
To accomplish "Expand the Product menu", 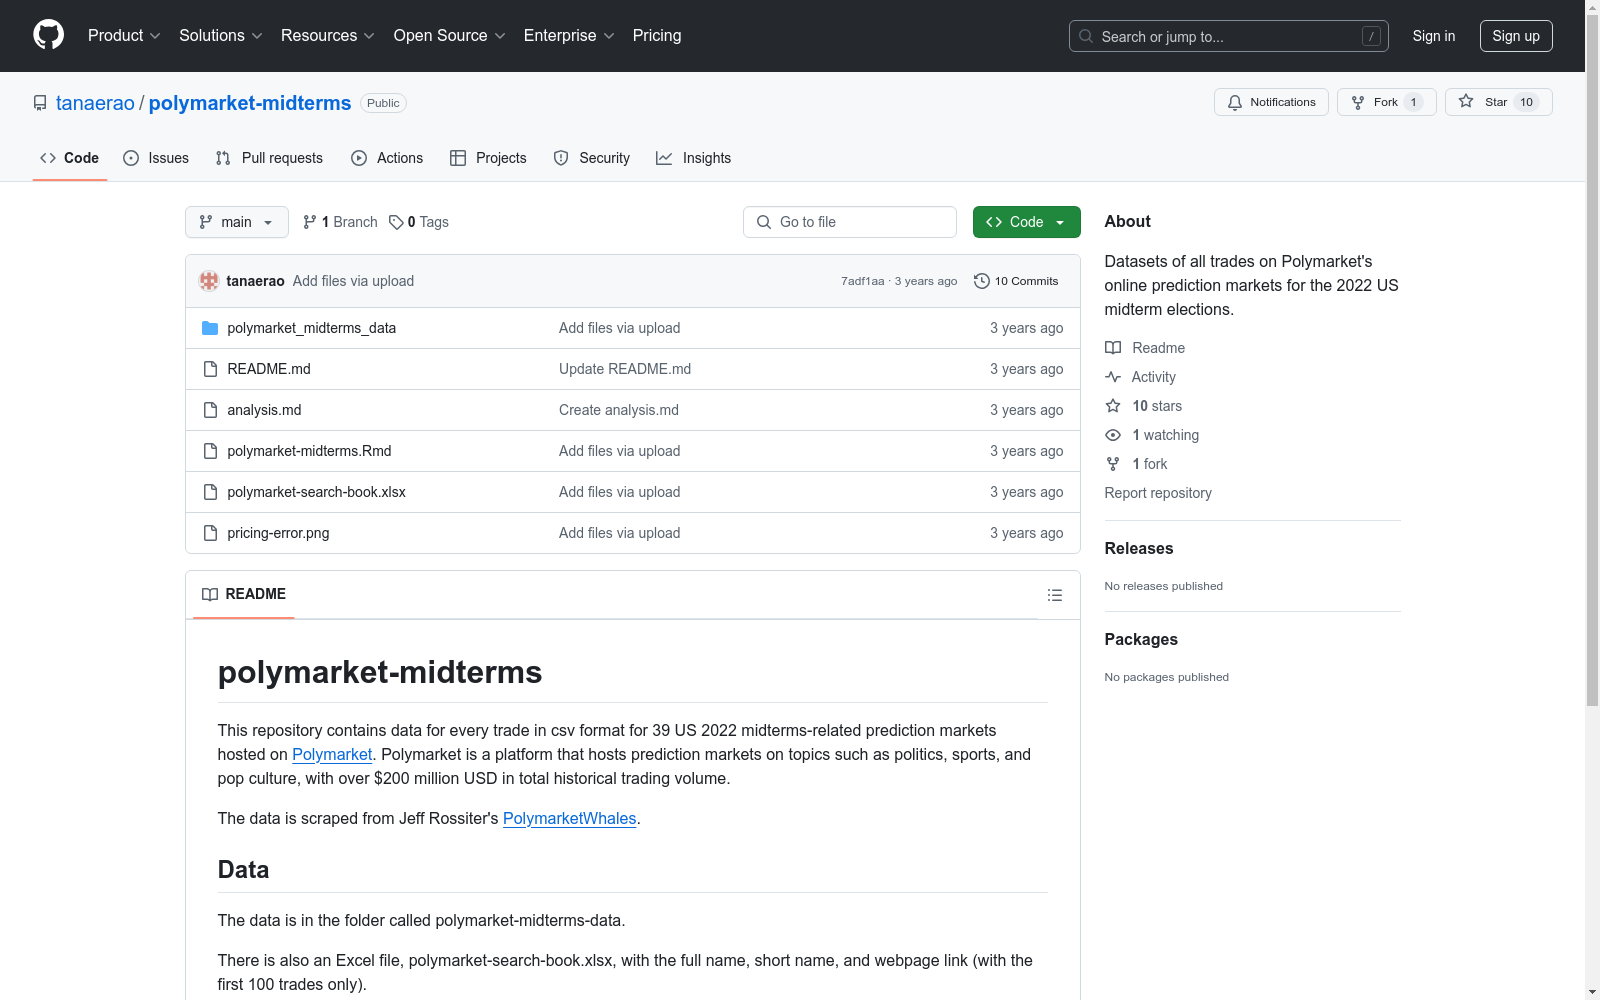I will 124,35.
